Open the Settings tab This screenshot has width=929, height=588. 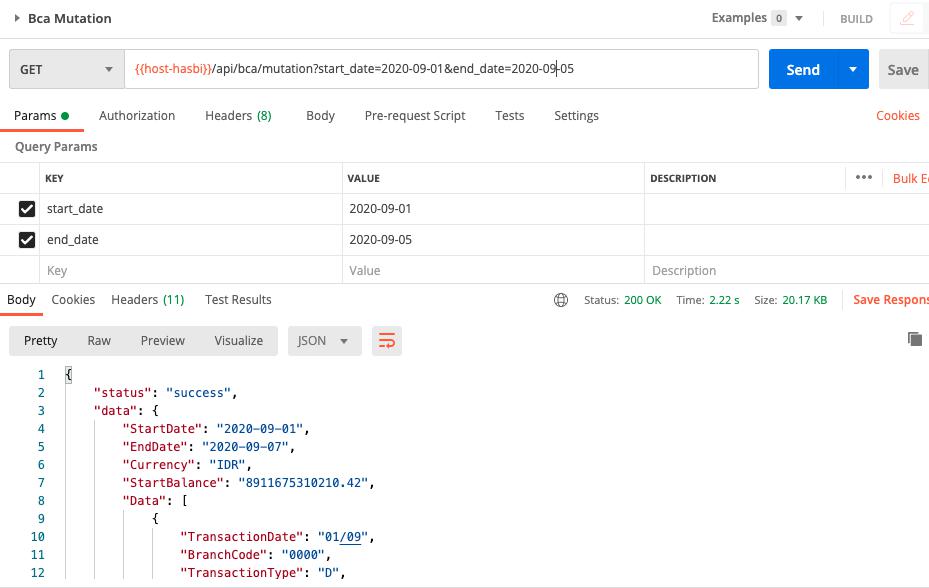coord(576,116)
